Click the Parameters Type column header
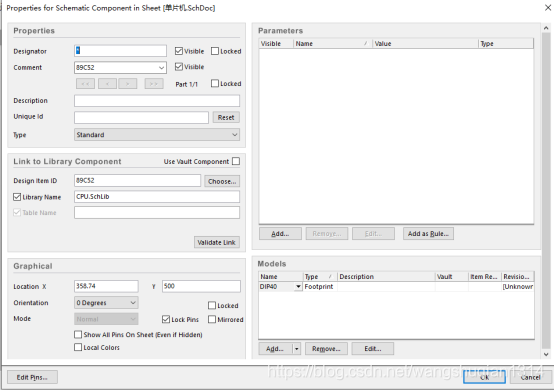 [506, 43]
